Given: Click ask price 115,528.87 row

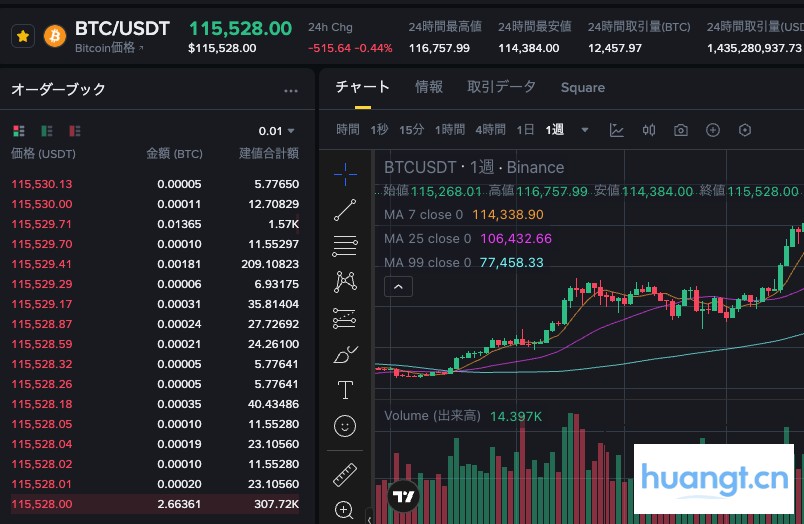Looking at the screenshot, I should tap(155, 324).
